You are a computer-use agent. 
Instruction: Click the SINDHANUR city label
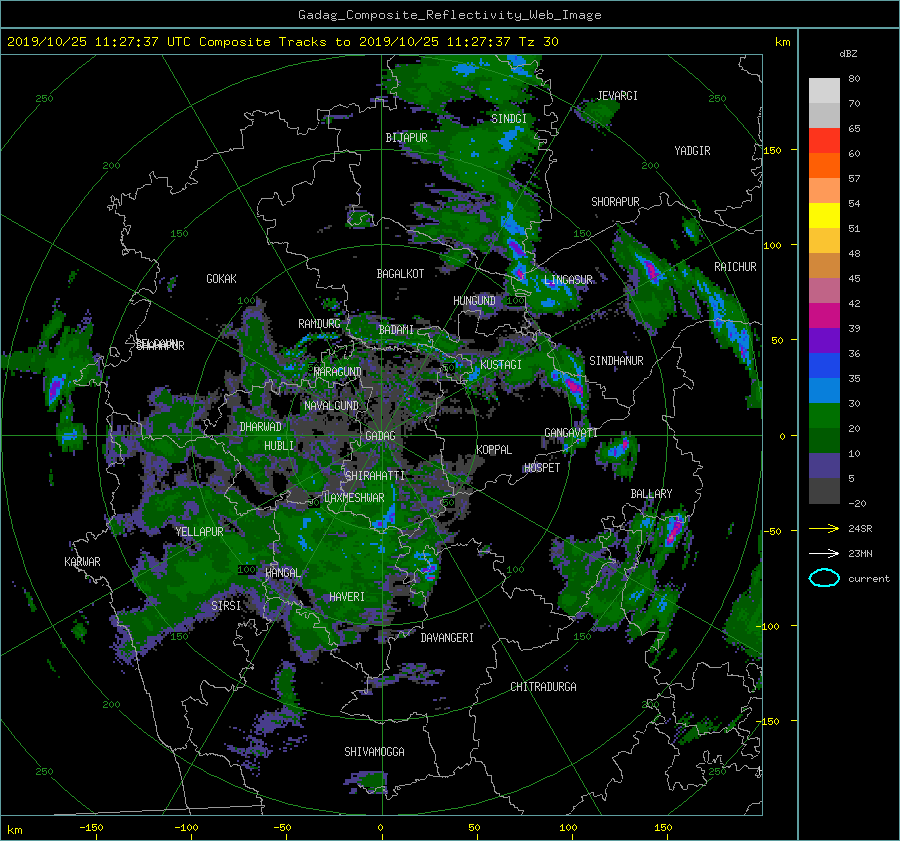click(616, 361)
